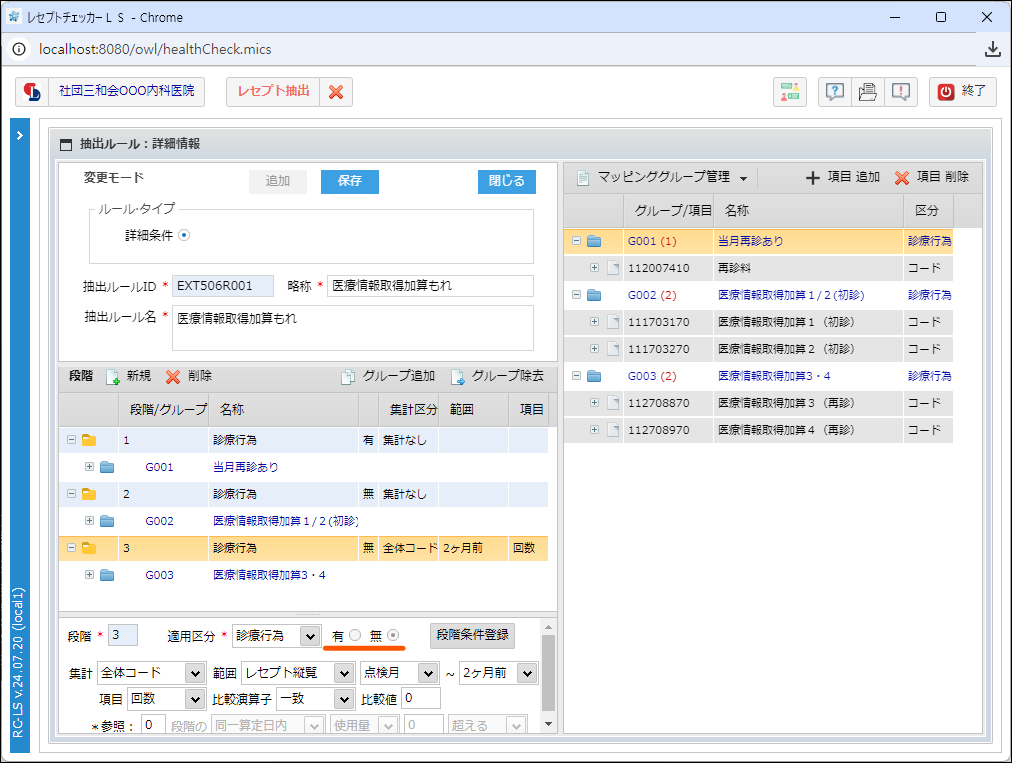The width and height of the screenshot is (1012, 763).
Task: Click the マッピンググループ管理 document icon
Action: [583, 178]
